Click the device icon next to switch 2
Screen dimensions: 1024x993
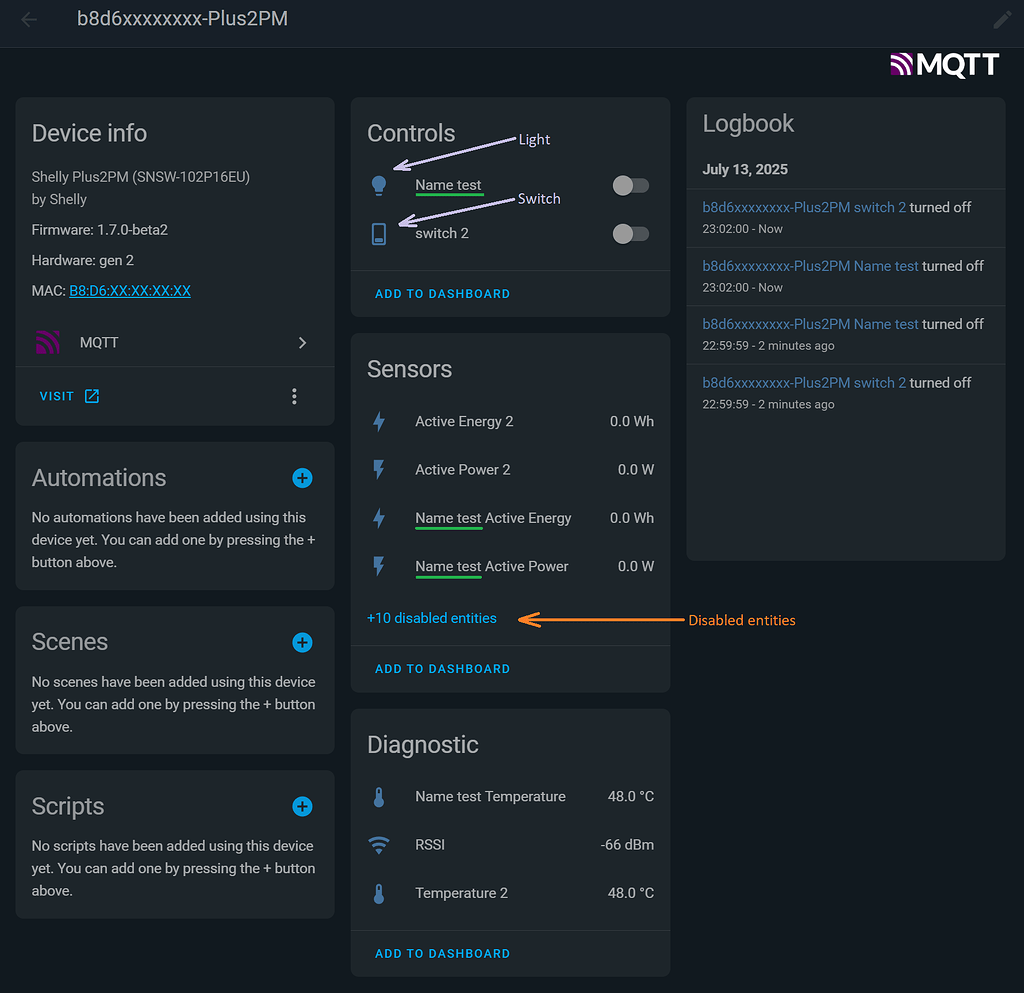(380, 233)
